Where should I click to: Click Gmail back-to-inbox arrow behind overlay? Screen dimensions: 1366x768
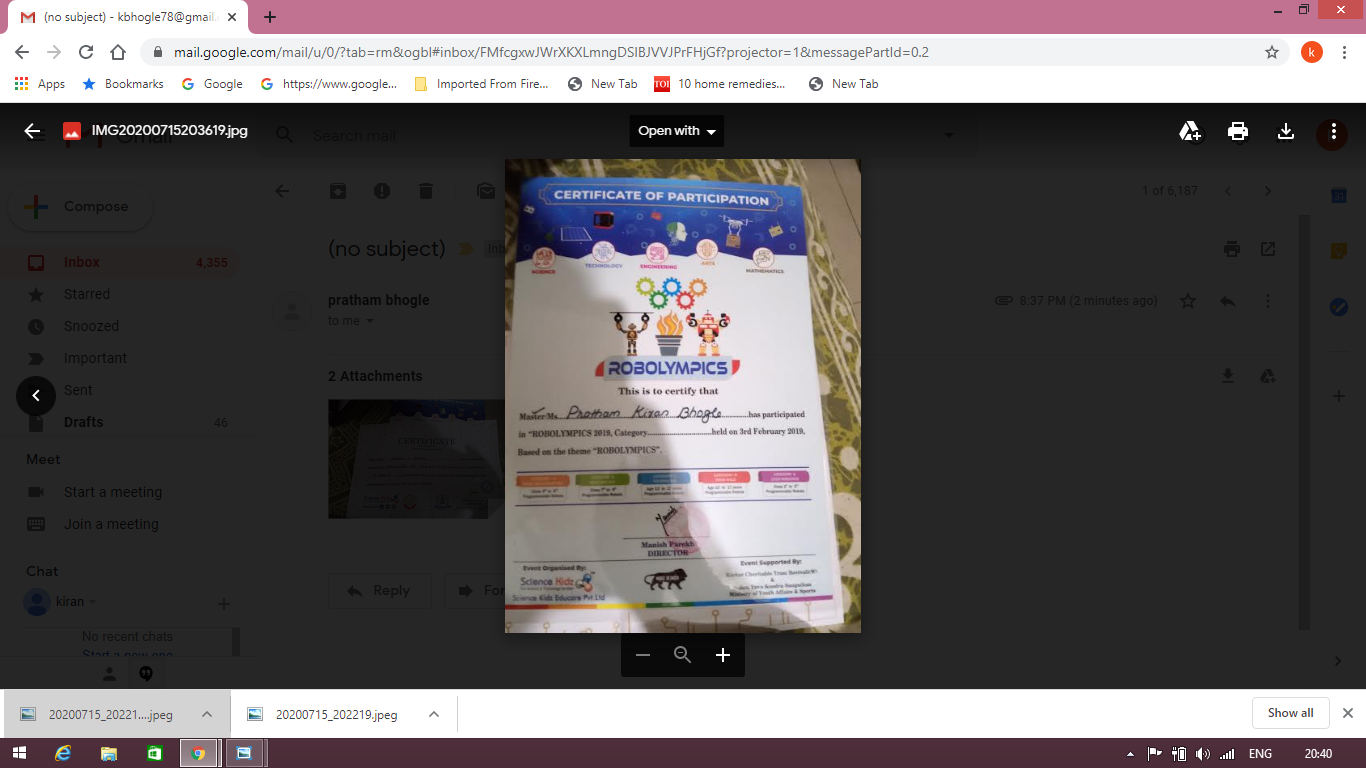282,191
